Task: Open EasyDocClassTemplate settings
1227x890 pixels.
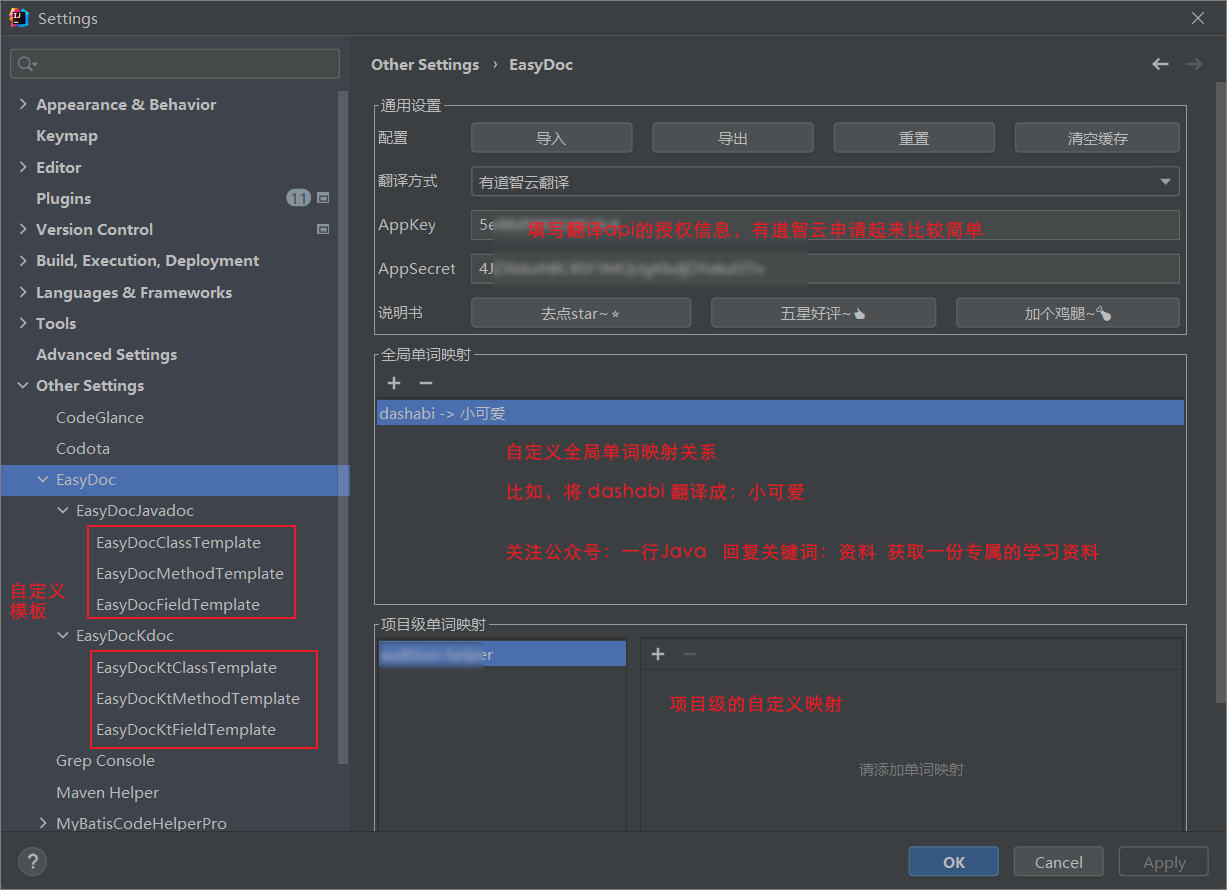Action: point(178,542)
